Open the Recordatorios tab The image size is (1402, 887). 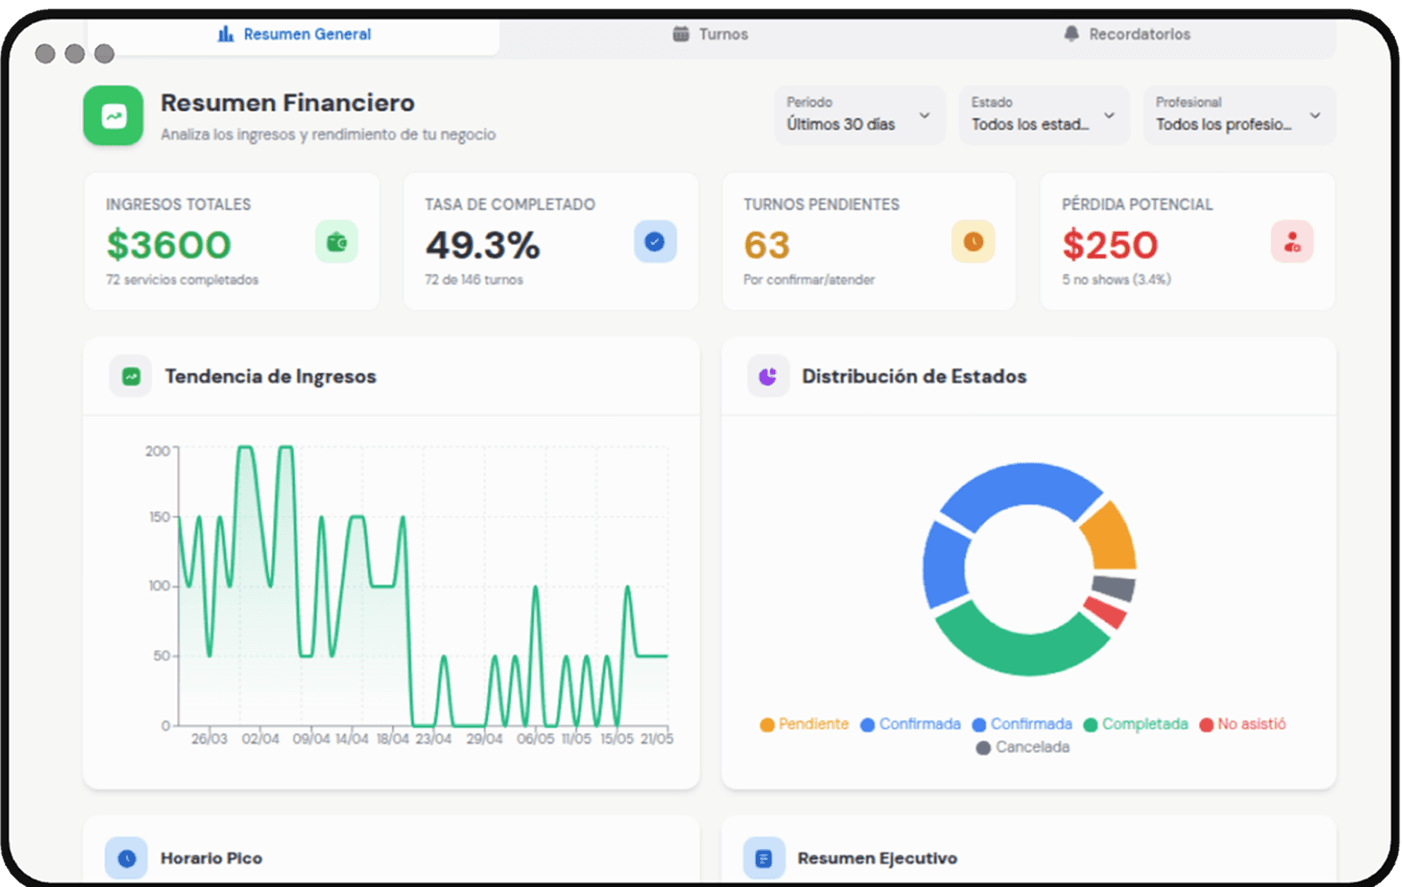pyautogui.click(x=1127, y=34)
